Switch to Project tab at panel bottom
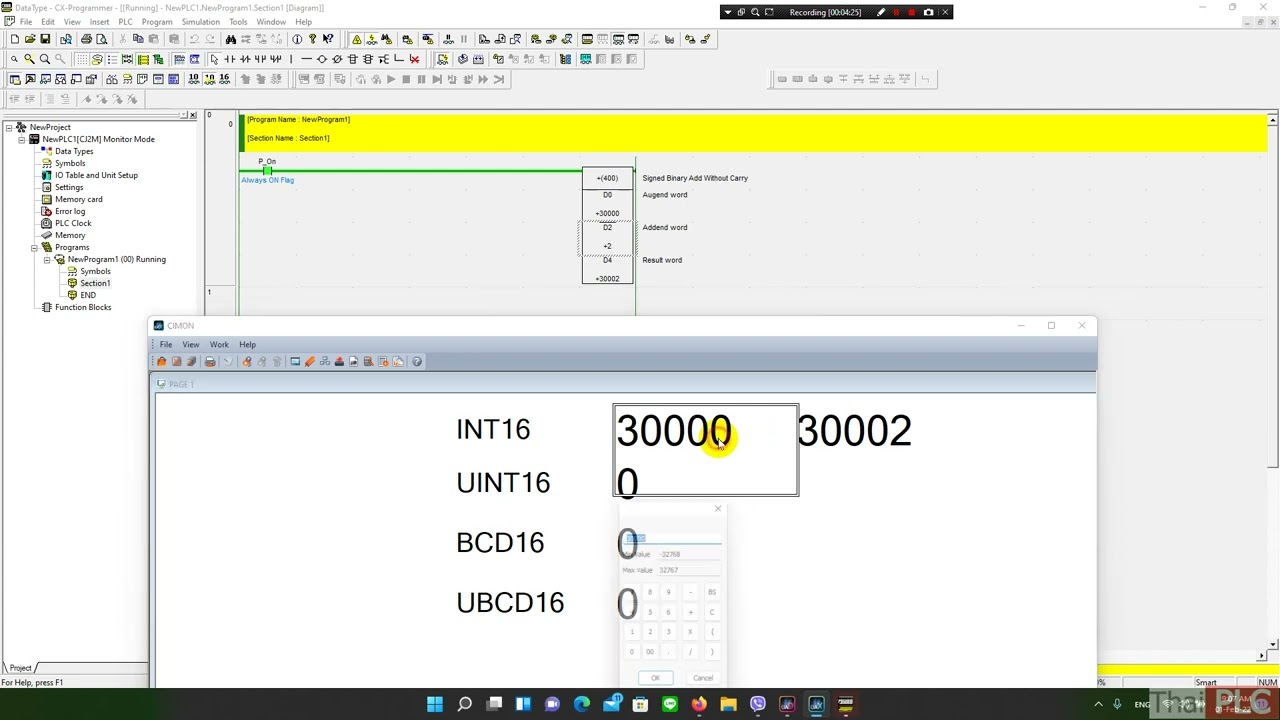 (x=20, y=667)
